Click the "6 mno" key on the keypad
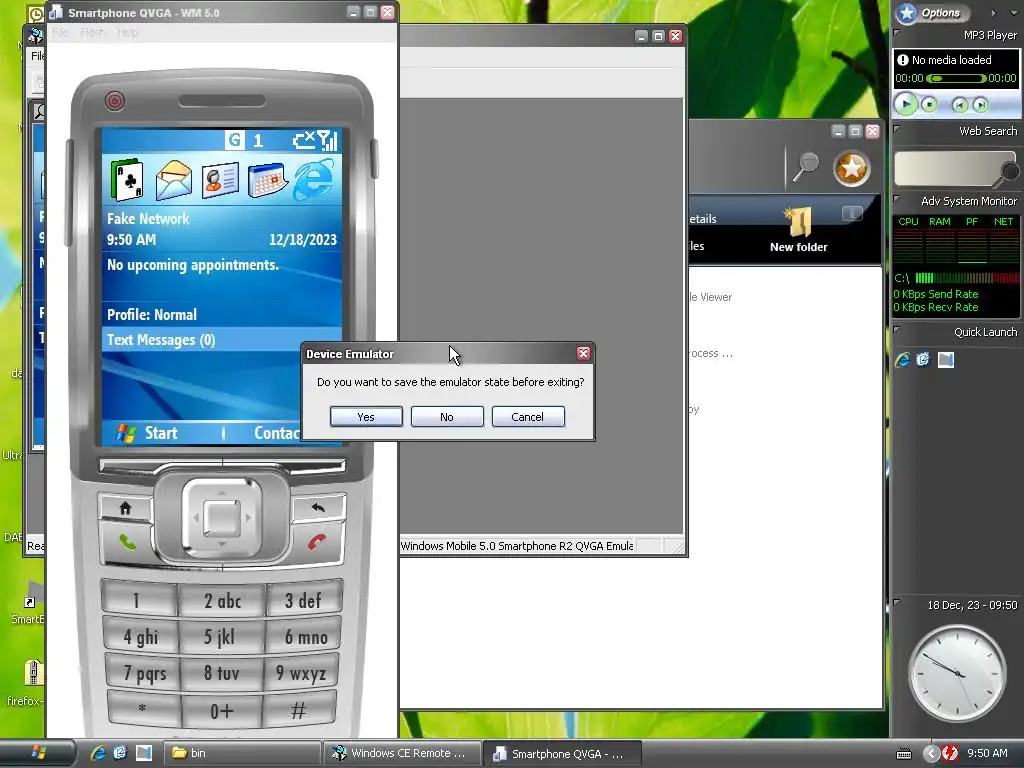The image size is (1024, 768). pyautogui.click(x=304, y=636)
